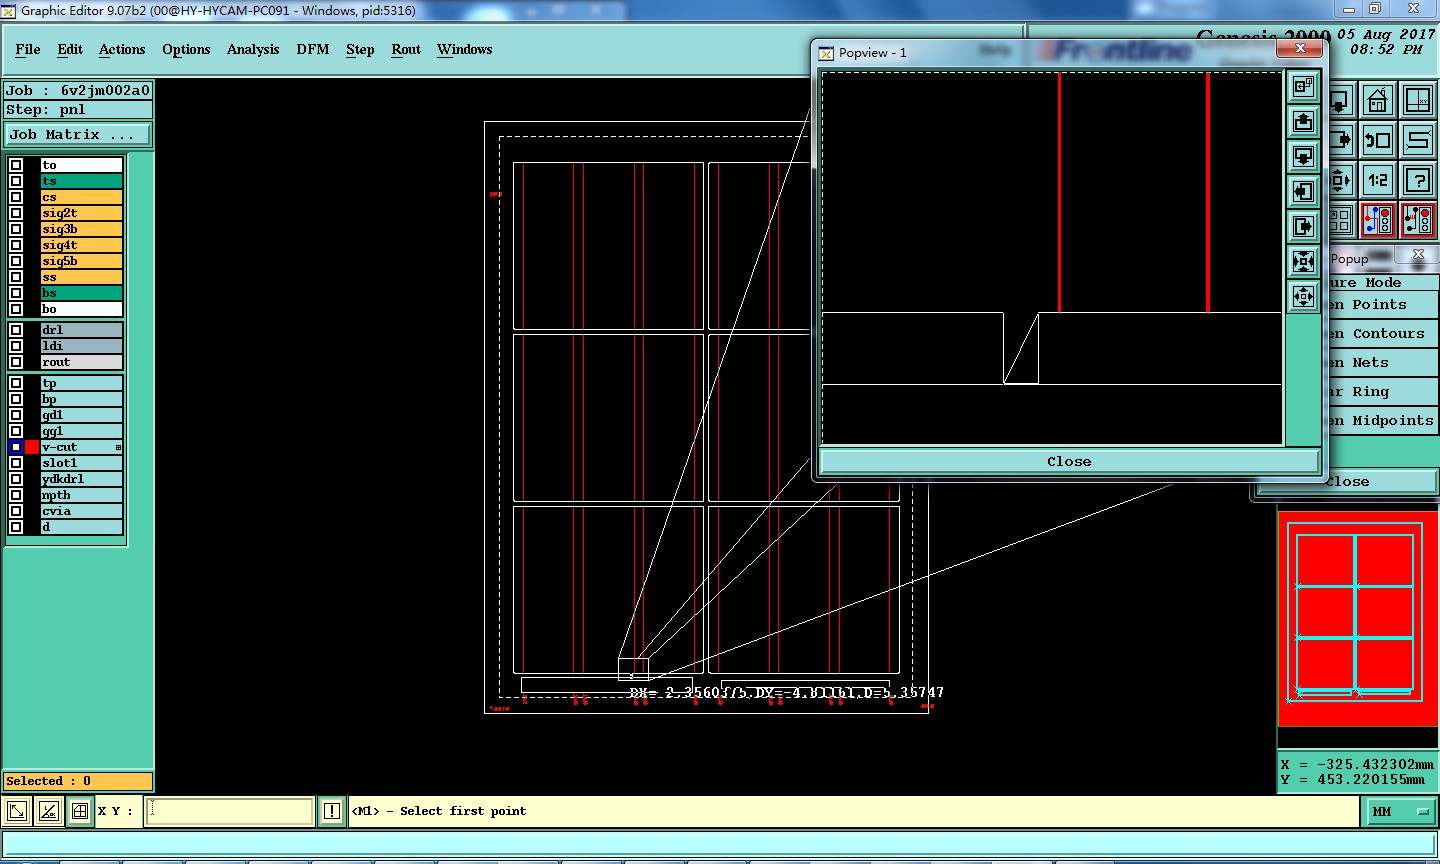Image resolution: width=1440 pixels, height=864 pixels.
Task: Click the exclamation mark icon in bottom bar
Action: click(332, 811)
